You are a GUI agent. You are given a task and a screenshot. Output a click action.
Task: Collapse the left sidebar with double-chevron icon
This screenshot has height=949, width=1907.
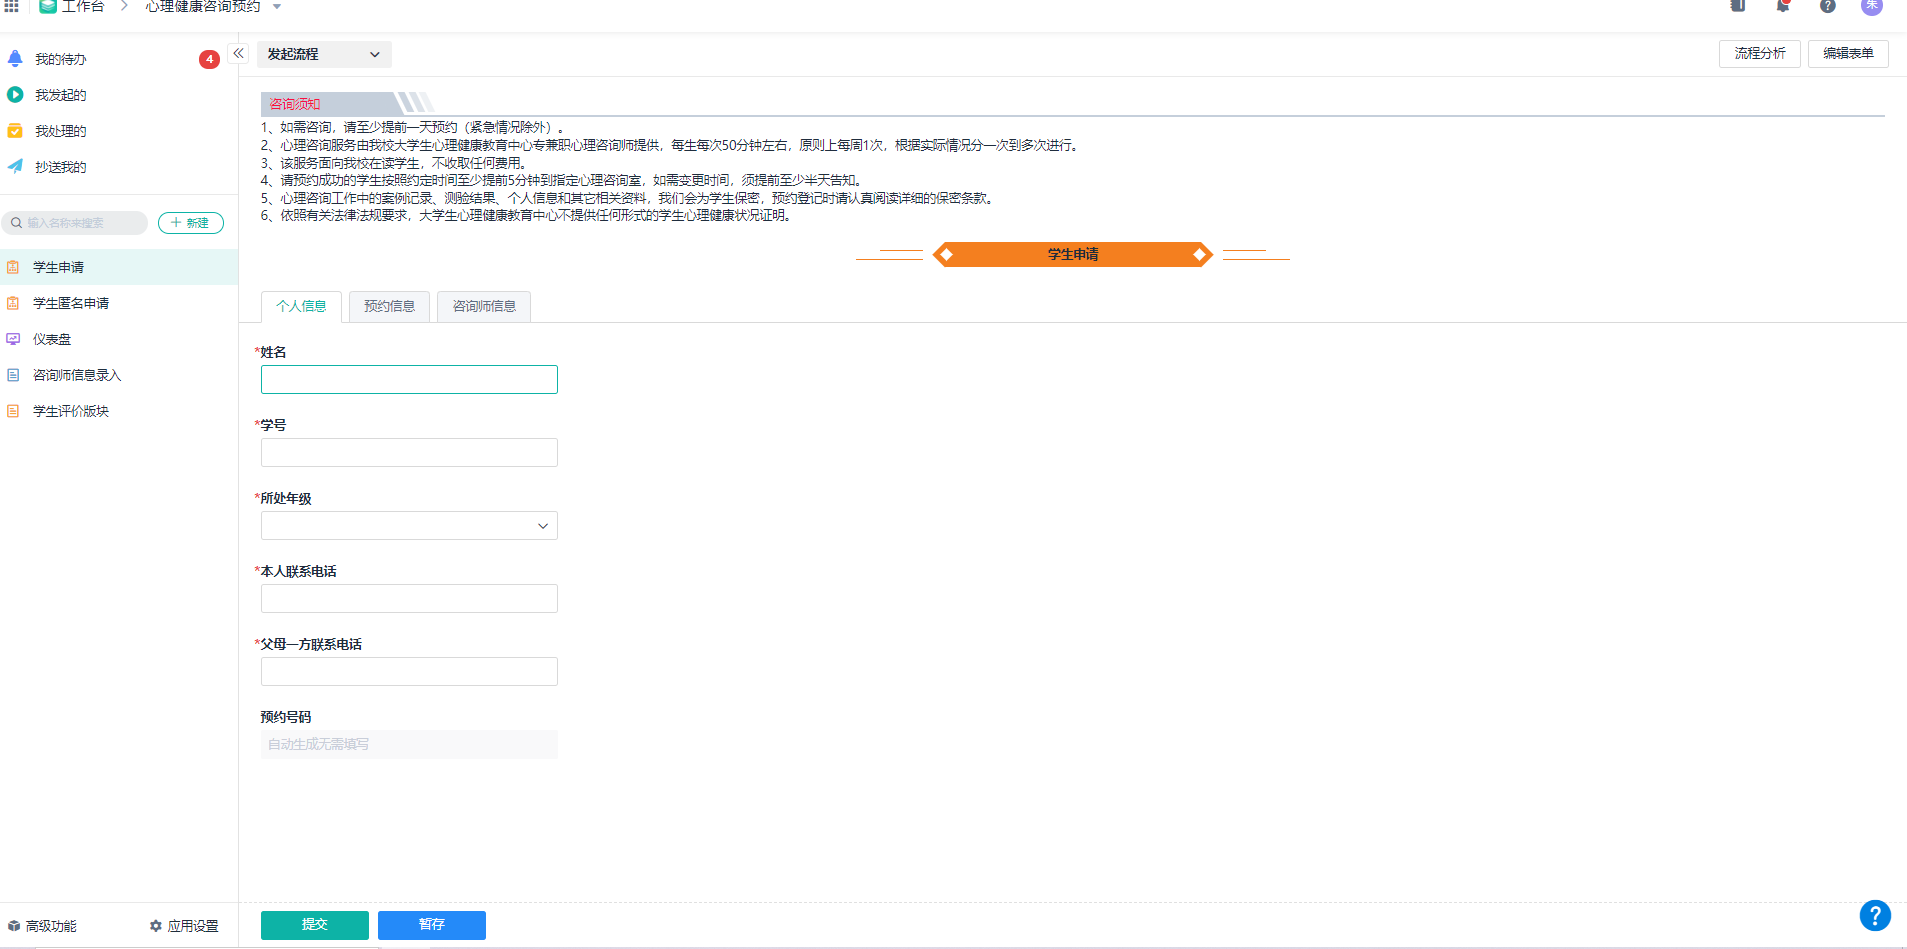click(x=238, y=54)
